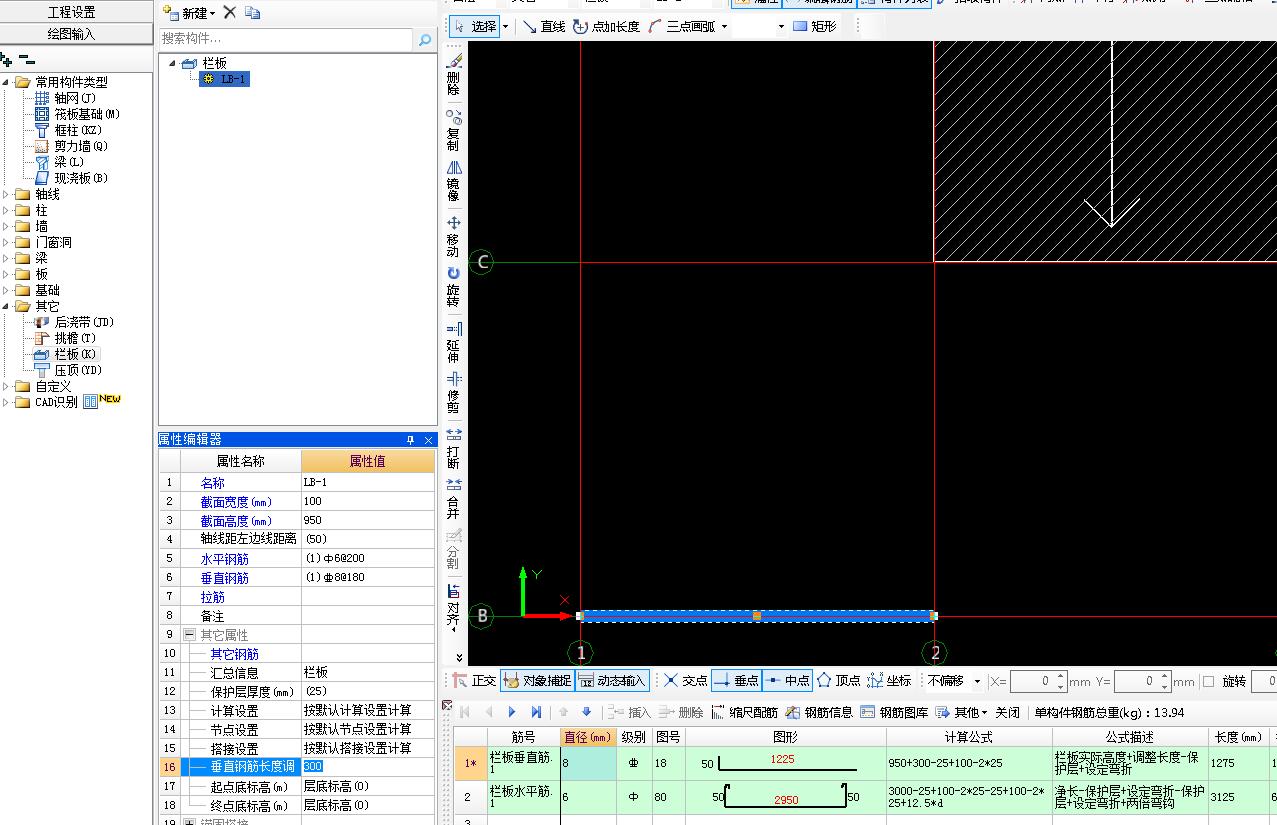Go to last rebar record arrow
This screenshot has height=825, width=1277.
[536, 712]
